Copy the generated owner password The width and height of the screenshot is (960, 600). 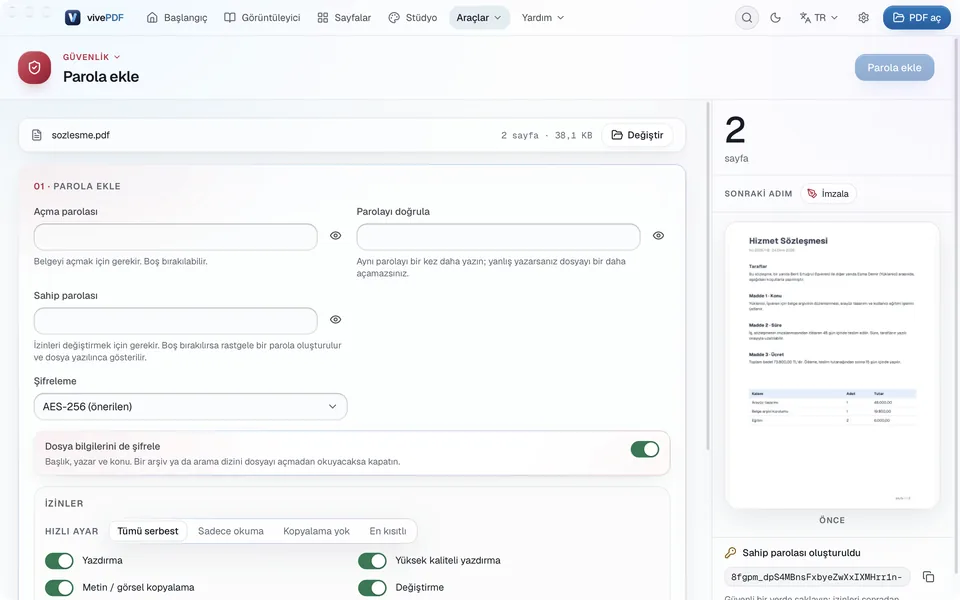pyautogui.click(x=928, y=577)
